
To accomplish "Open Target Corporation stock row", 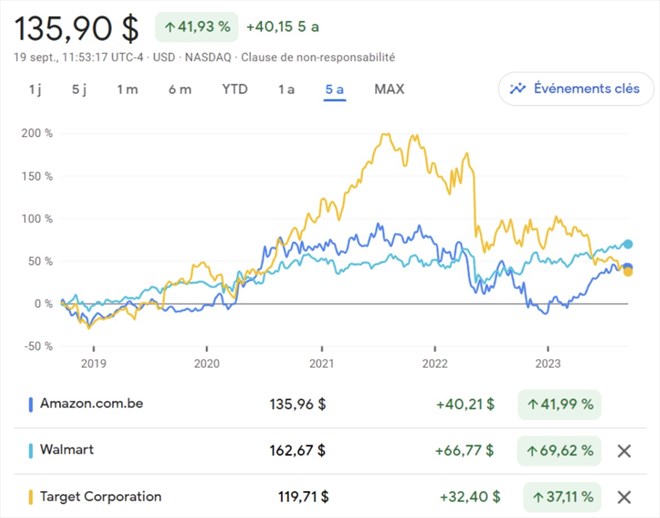I will (x=330, y=497).
